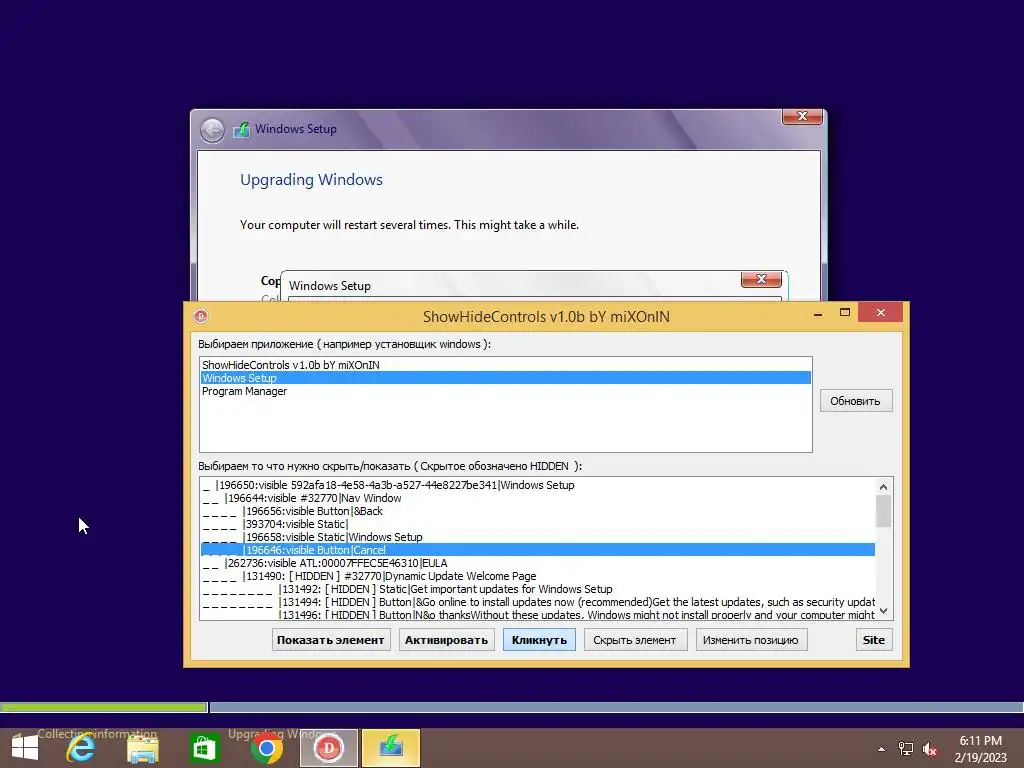Open File Explorer from the taskbar
The height and width of the screenshot is (768, 1024).
point(142,748)
